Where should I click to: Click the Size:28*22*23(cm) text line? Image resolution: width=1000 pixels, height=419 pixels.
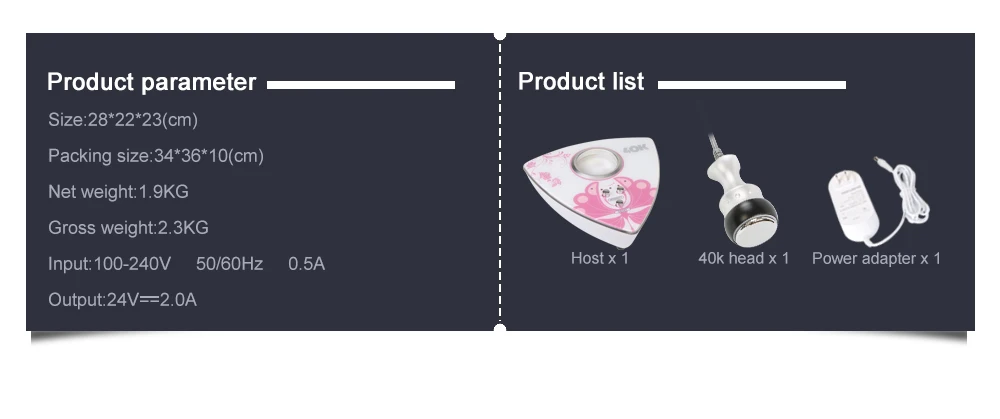pyautogui.click(x=123, y=120)
